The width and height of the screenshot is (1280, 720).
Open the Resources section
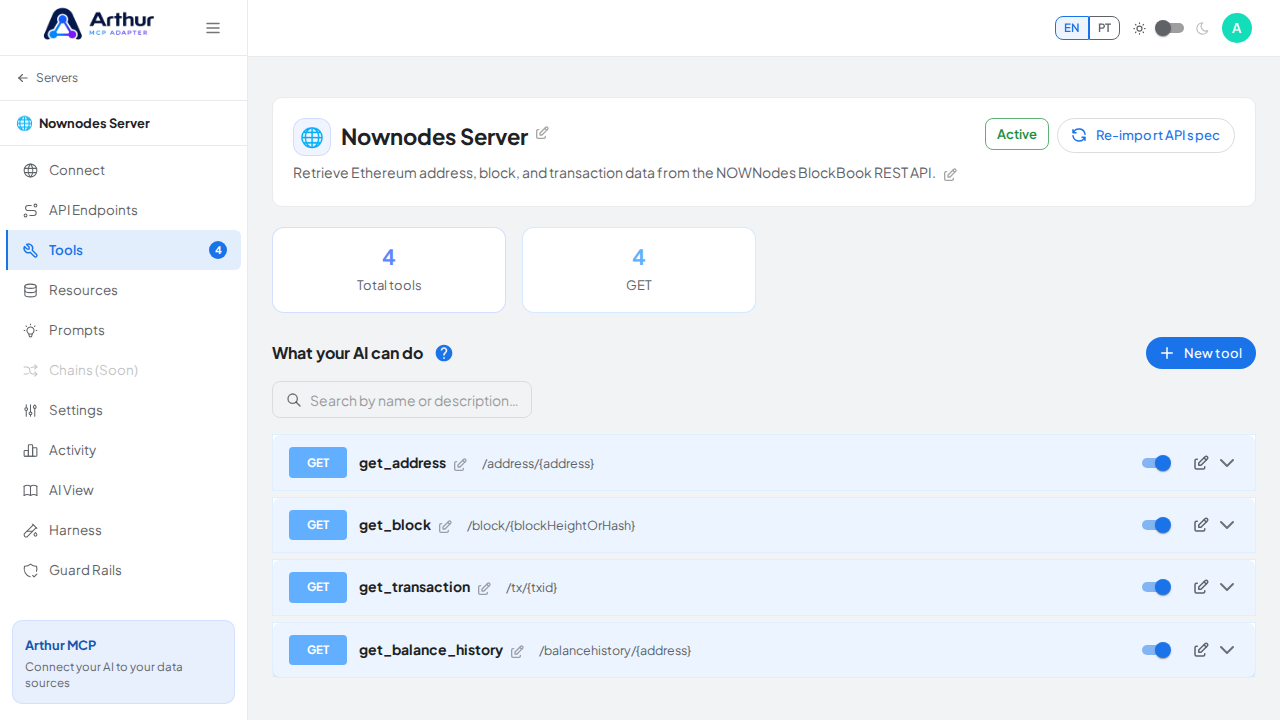pos(123,290)
